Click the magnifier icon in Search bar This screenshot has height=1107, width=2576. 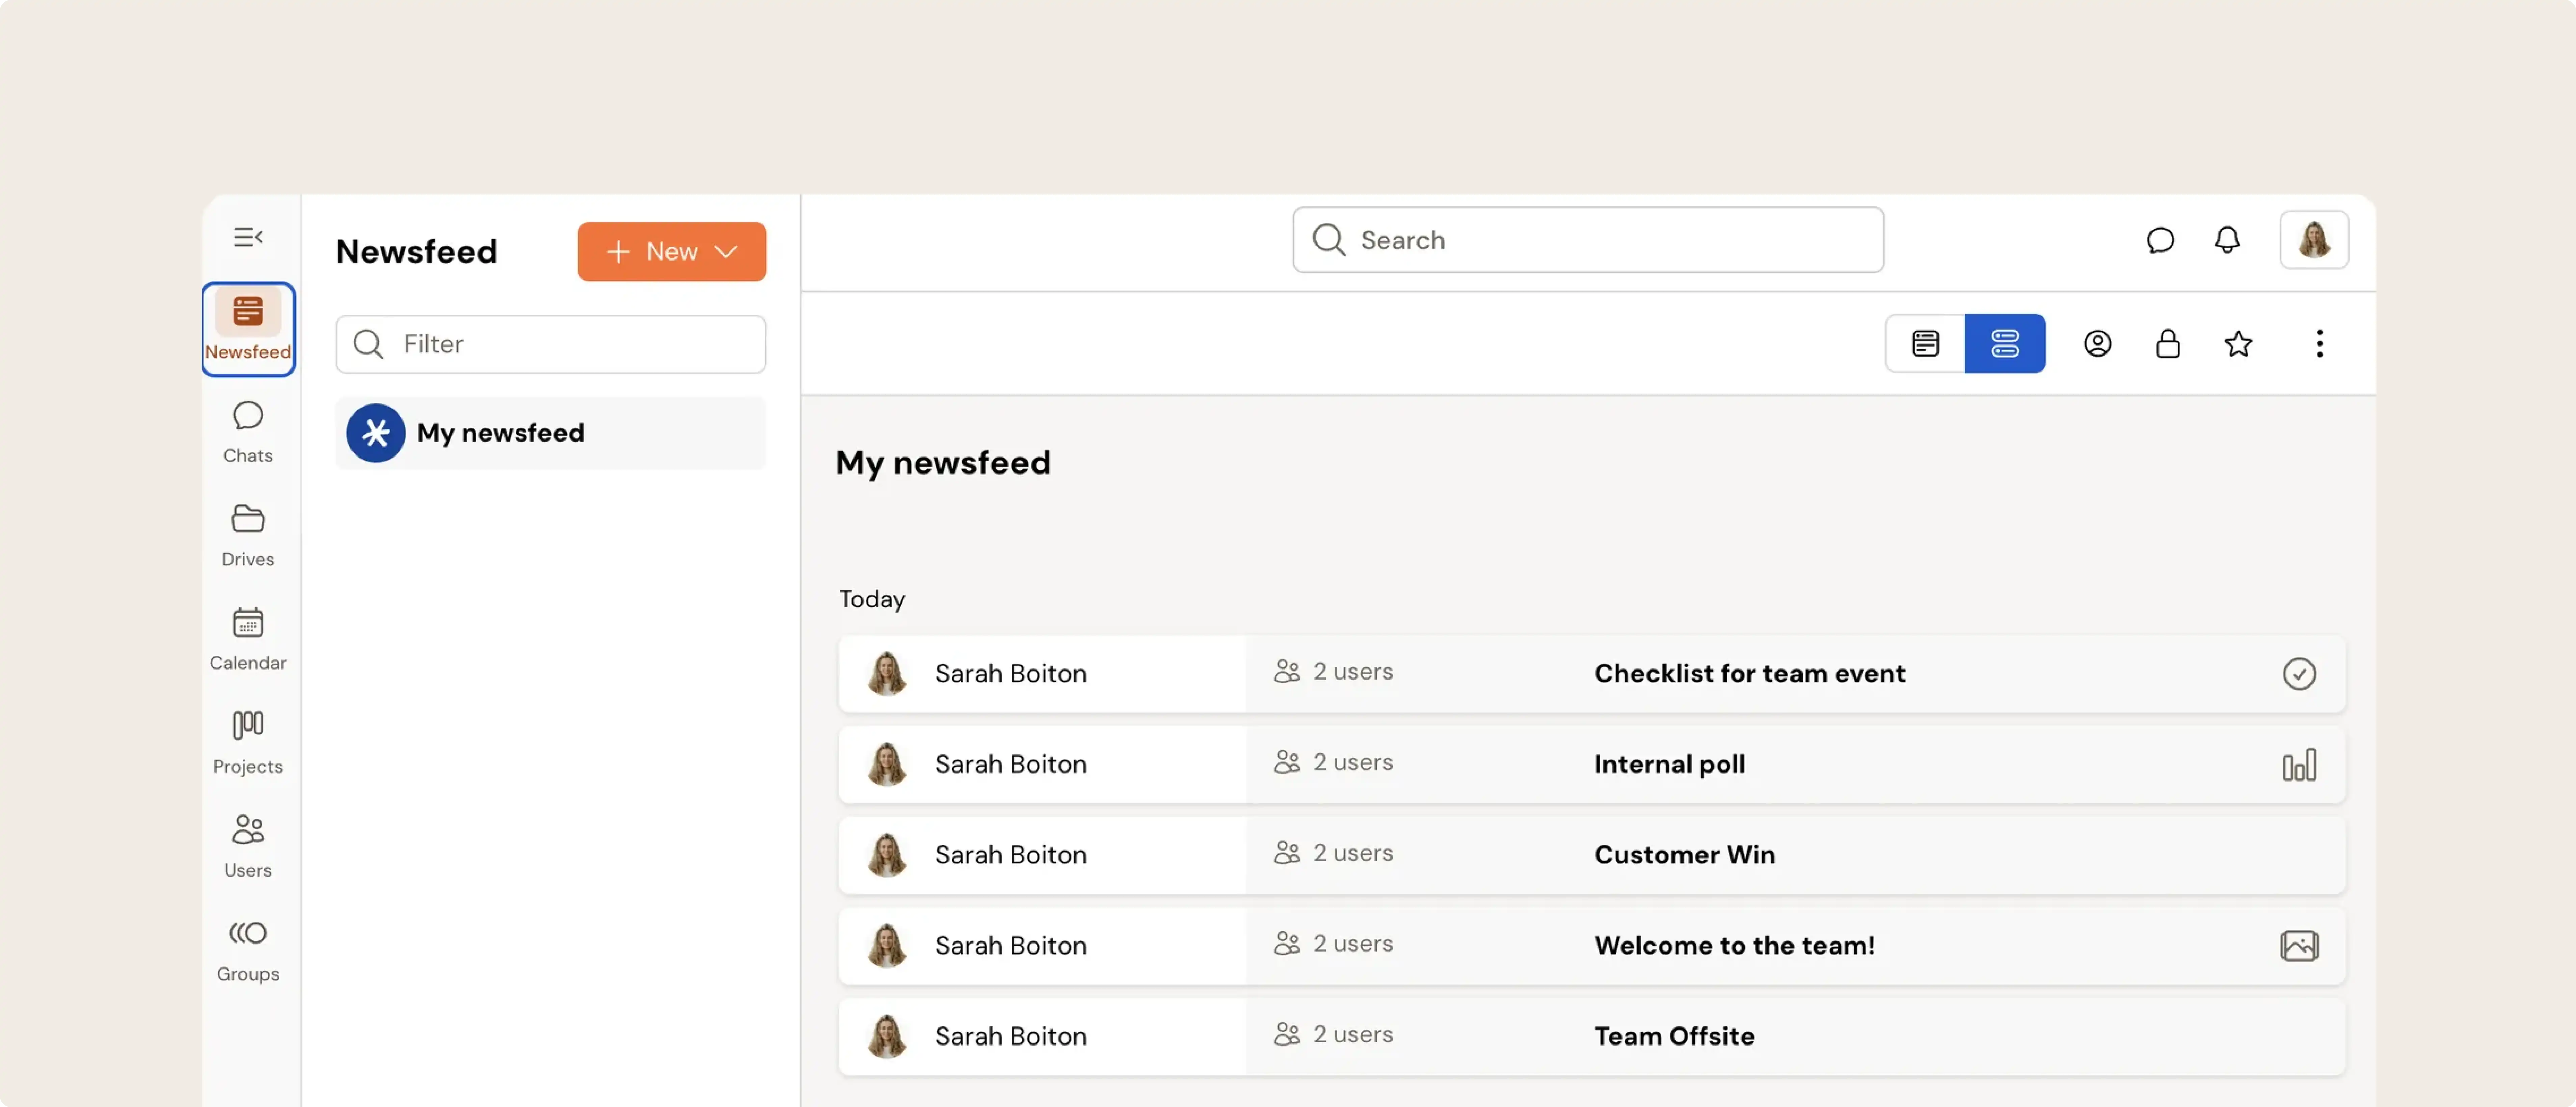pyautogui.click(x=1329, y=240)
